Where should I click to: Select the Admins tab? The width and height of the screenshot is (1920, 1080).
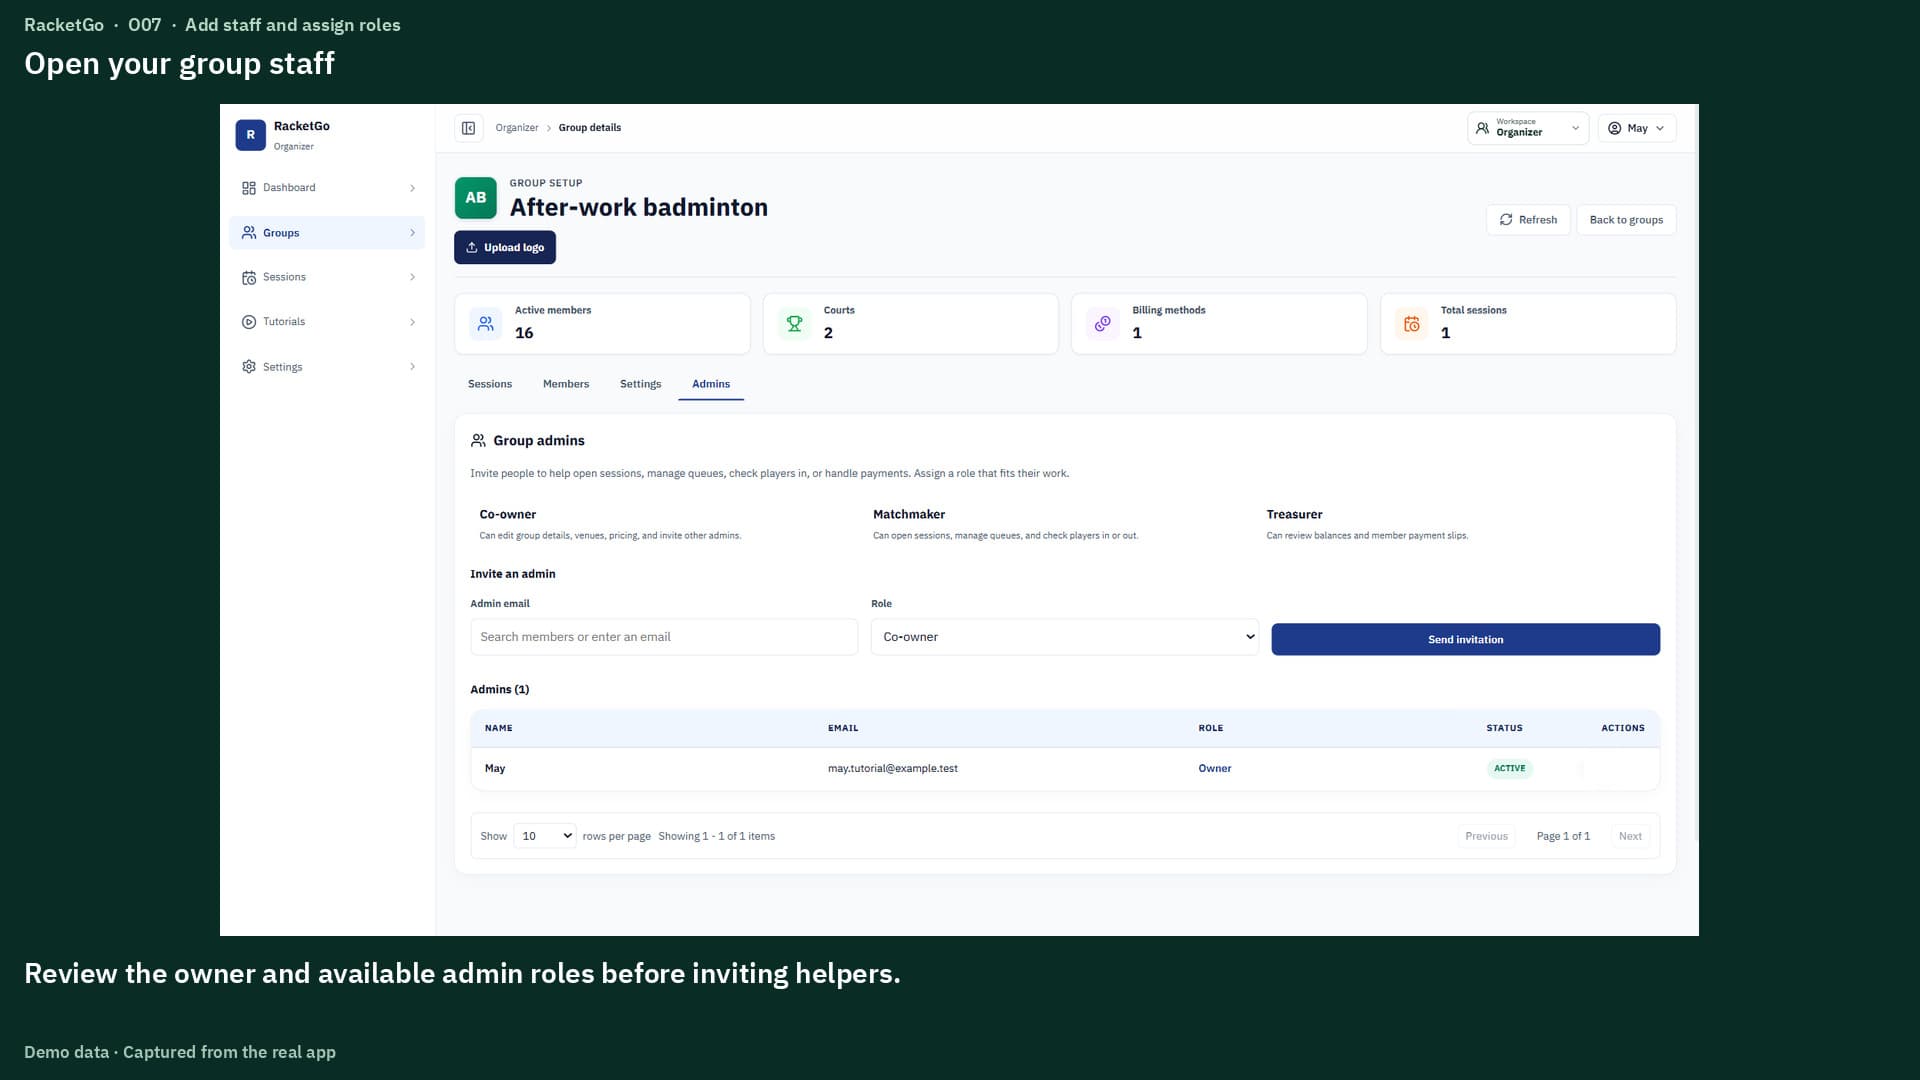tap(711, 384)
